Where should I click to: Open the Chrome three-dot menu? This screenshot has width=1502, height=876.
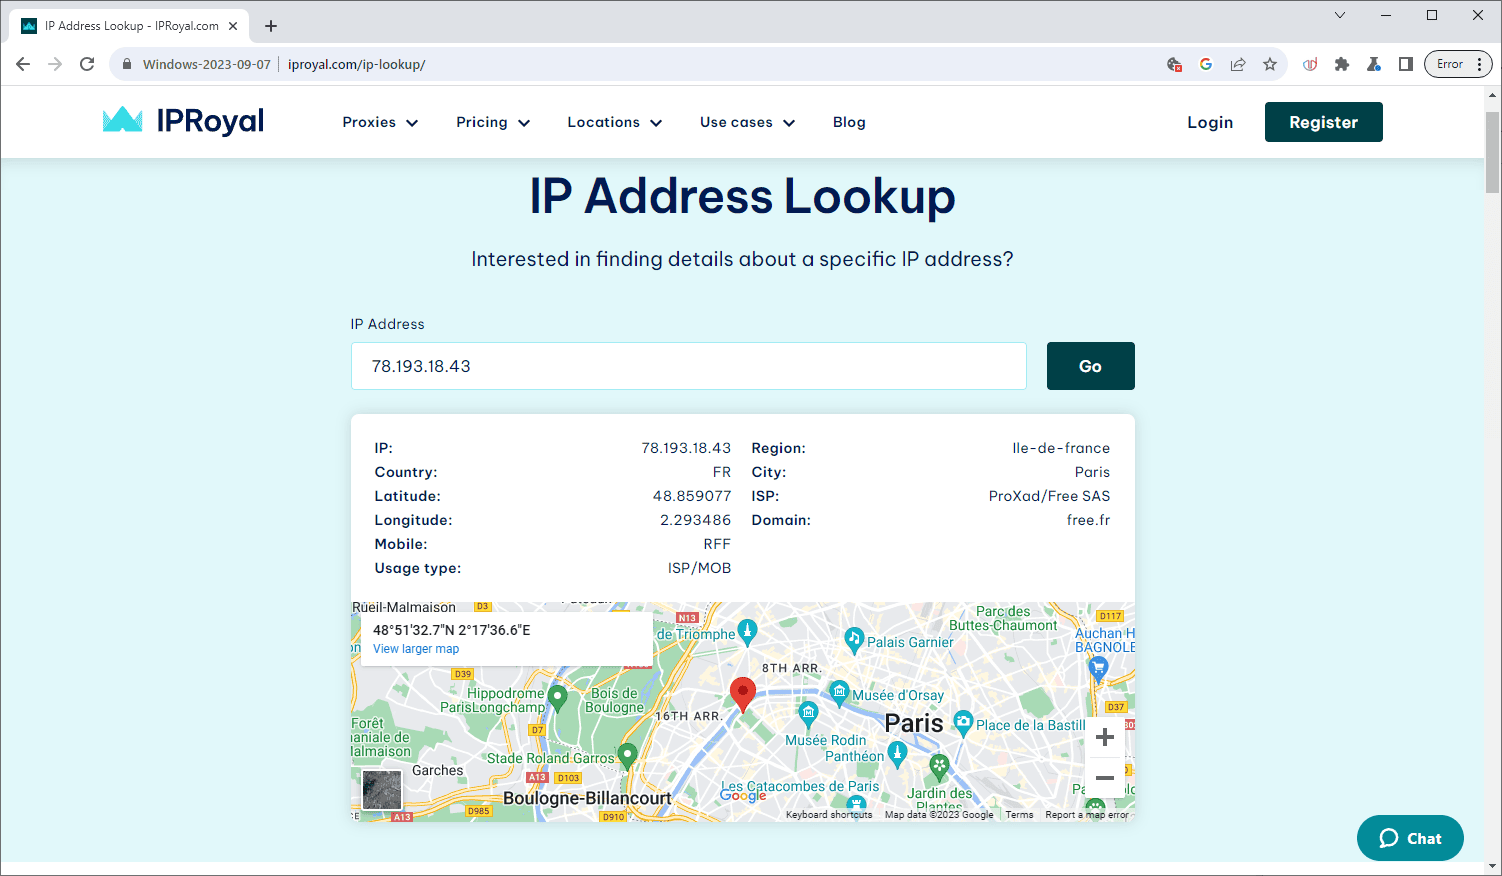click(1479, 64)
